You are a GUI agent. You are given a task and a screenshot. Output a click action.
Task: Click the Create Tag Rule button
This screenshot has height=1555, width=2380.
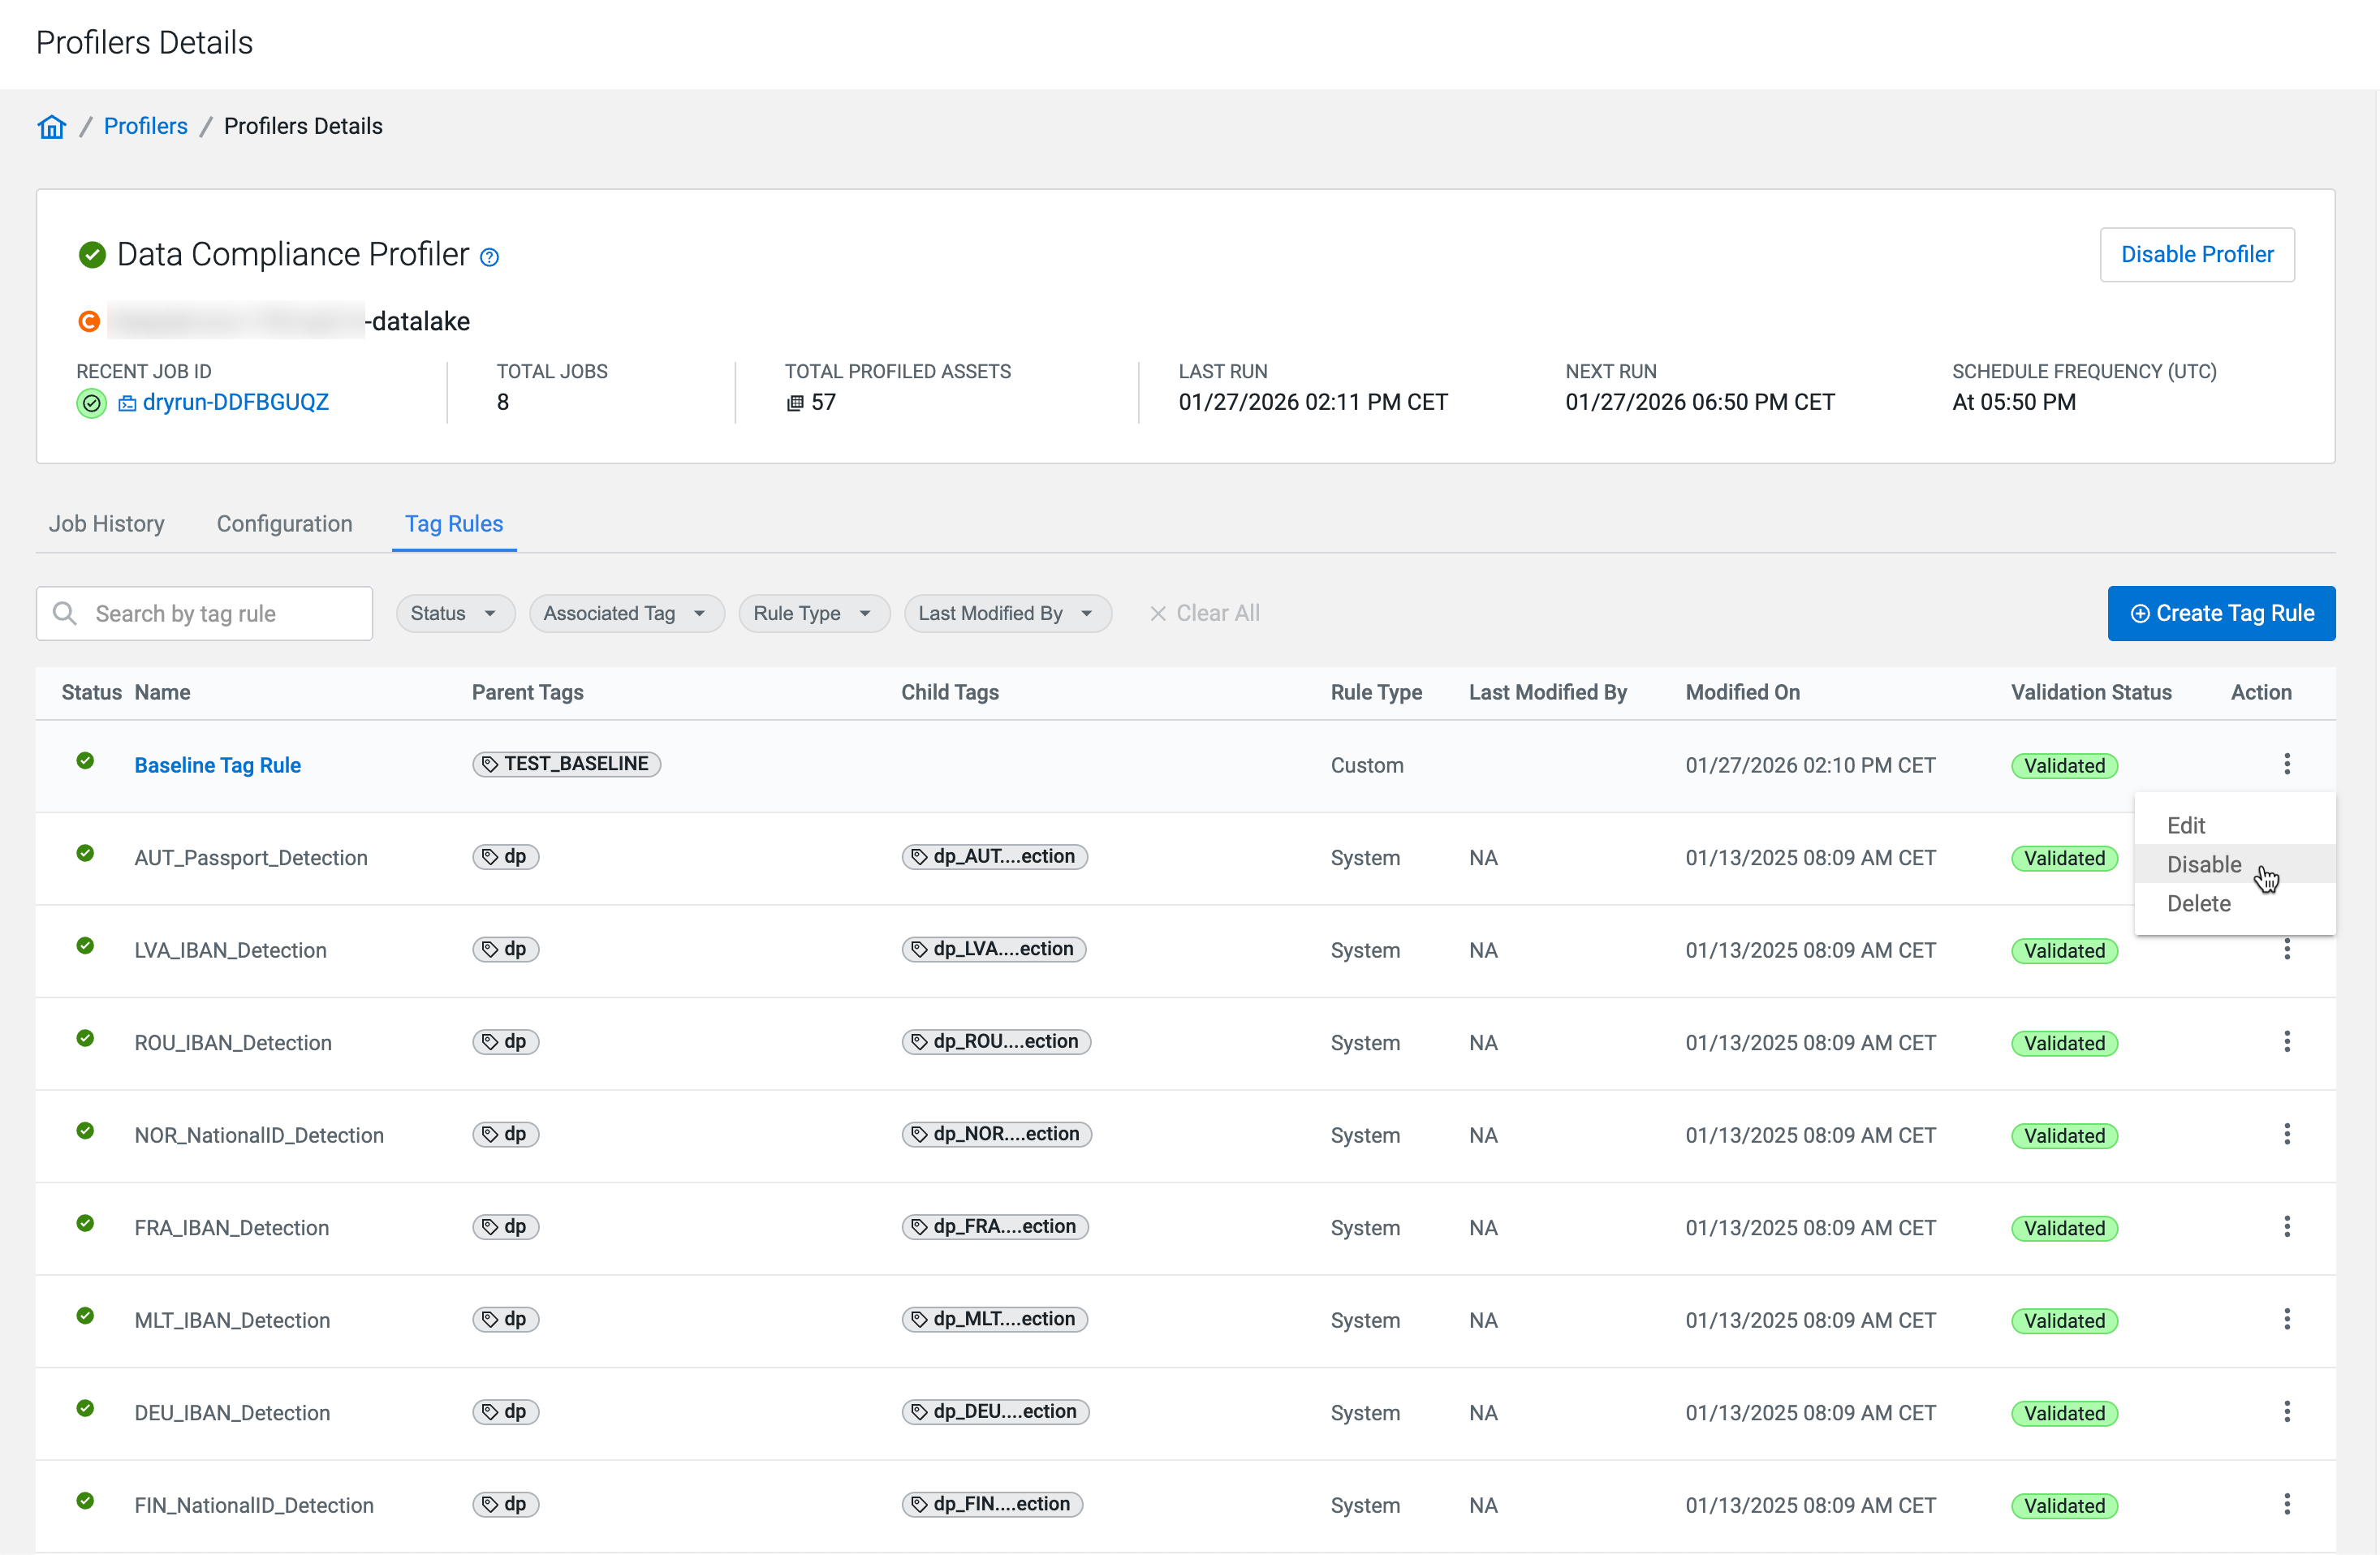2221,613
